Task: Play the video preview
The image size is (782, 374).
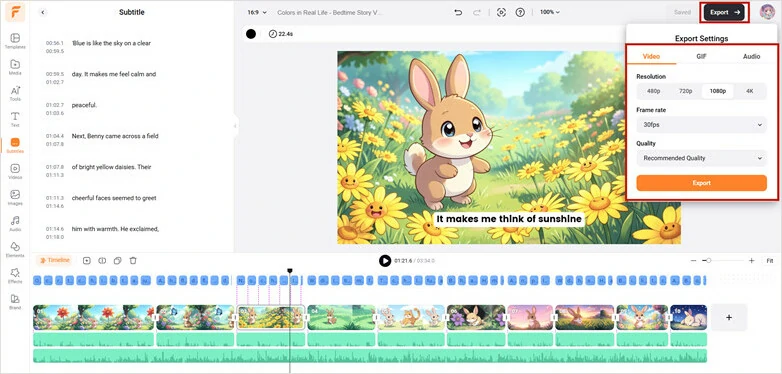Action: pos(385,260)
